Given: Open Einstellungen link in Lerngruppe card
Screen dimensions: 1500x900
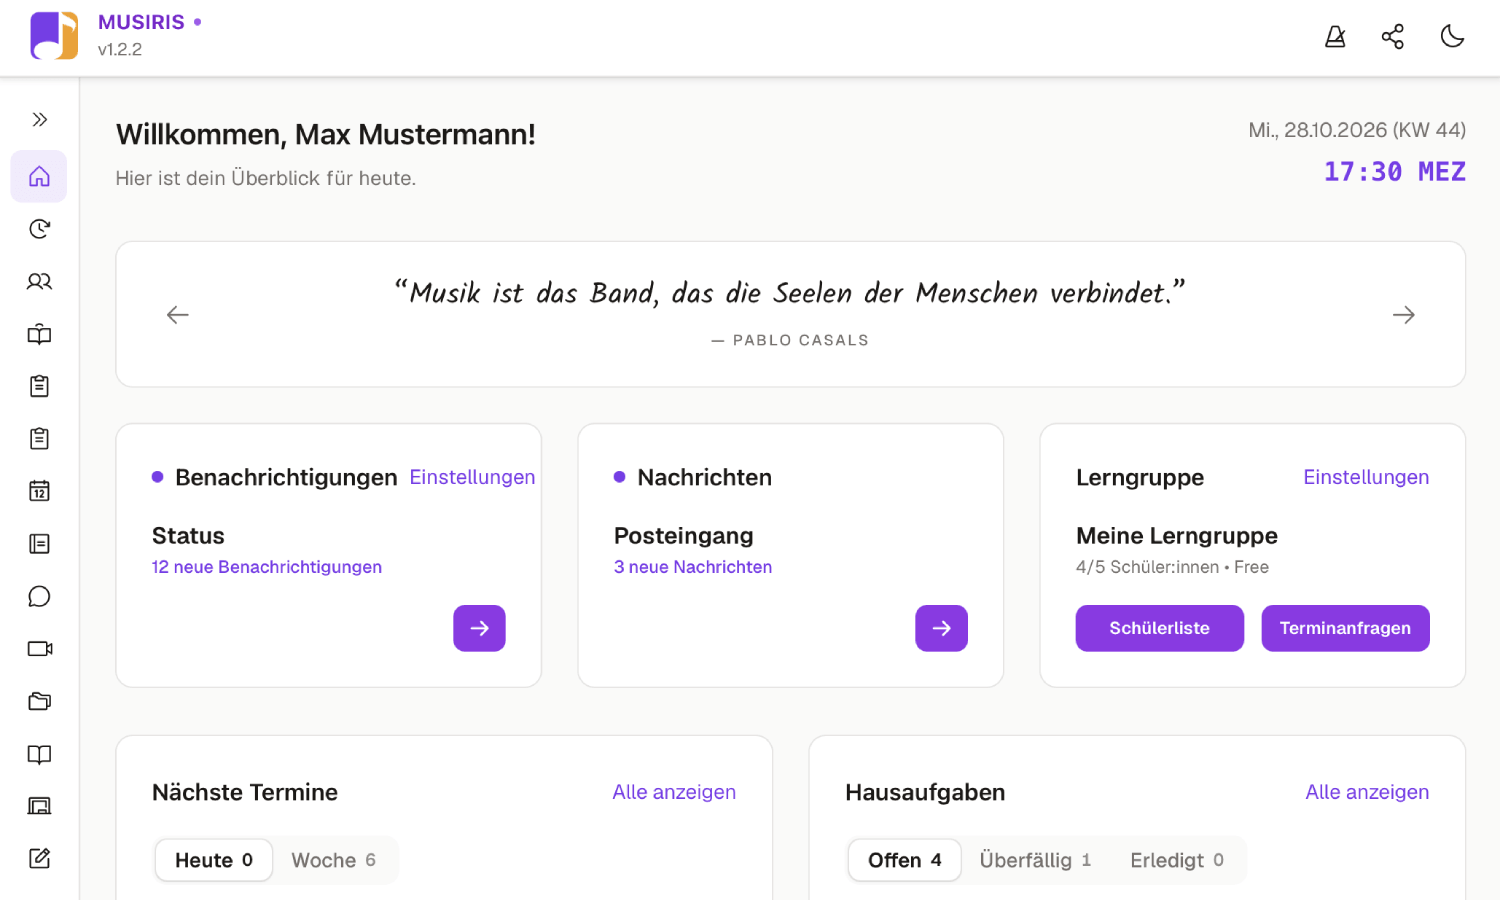Looking at the screenshot, I should pyautogui.click(x=1366, y=477).
